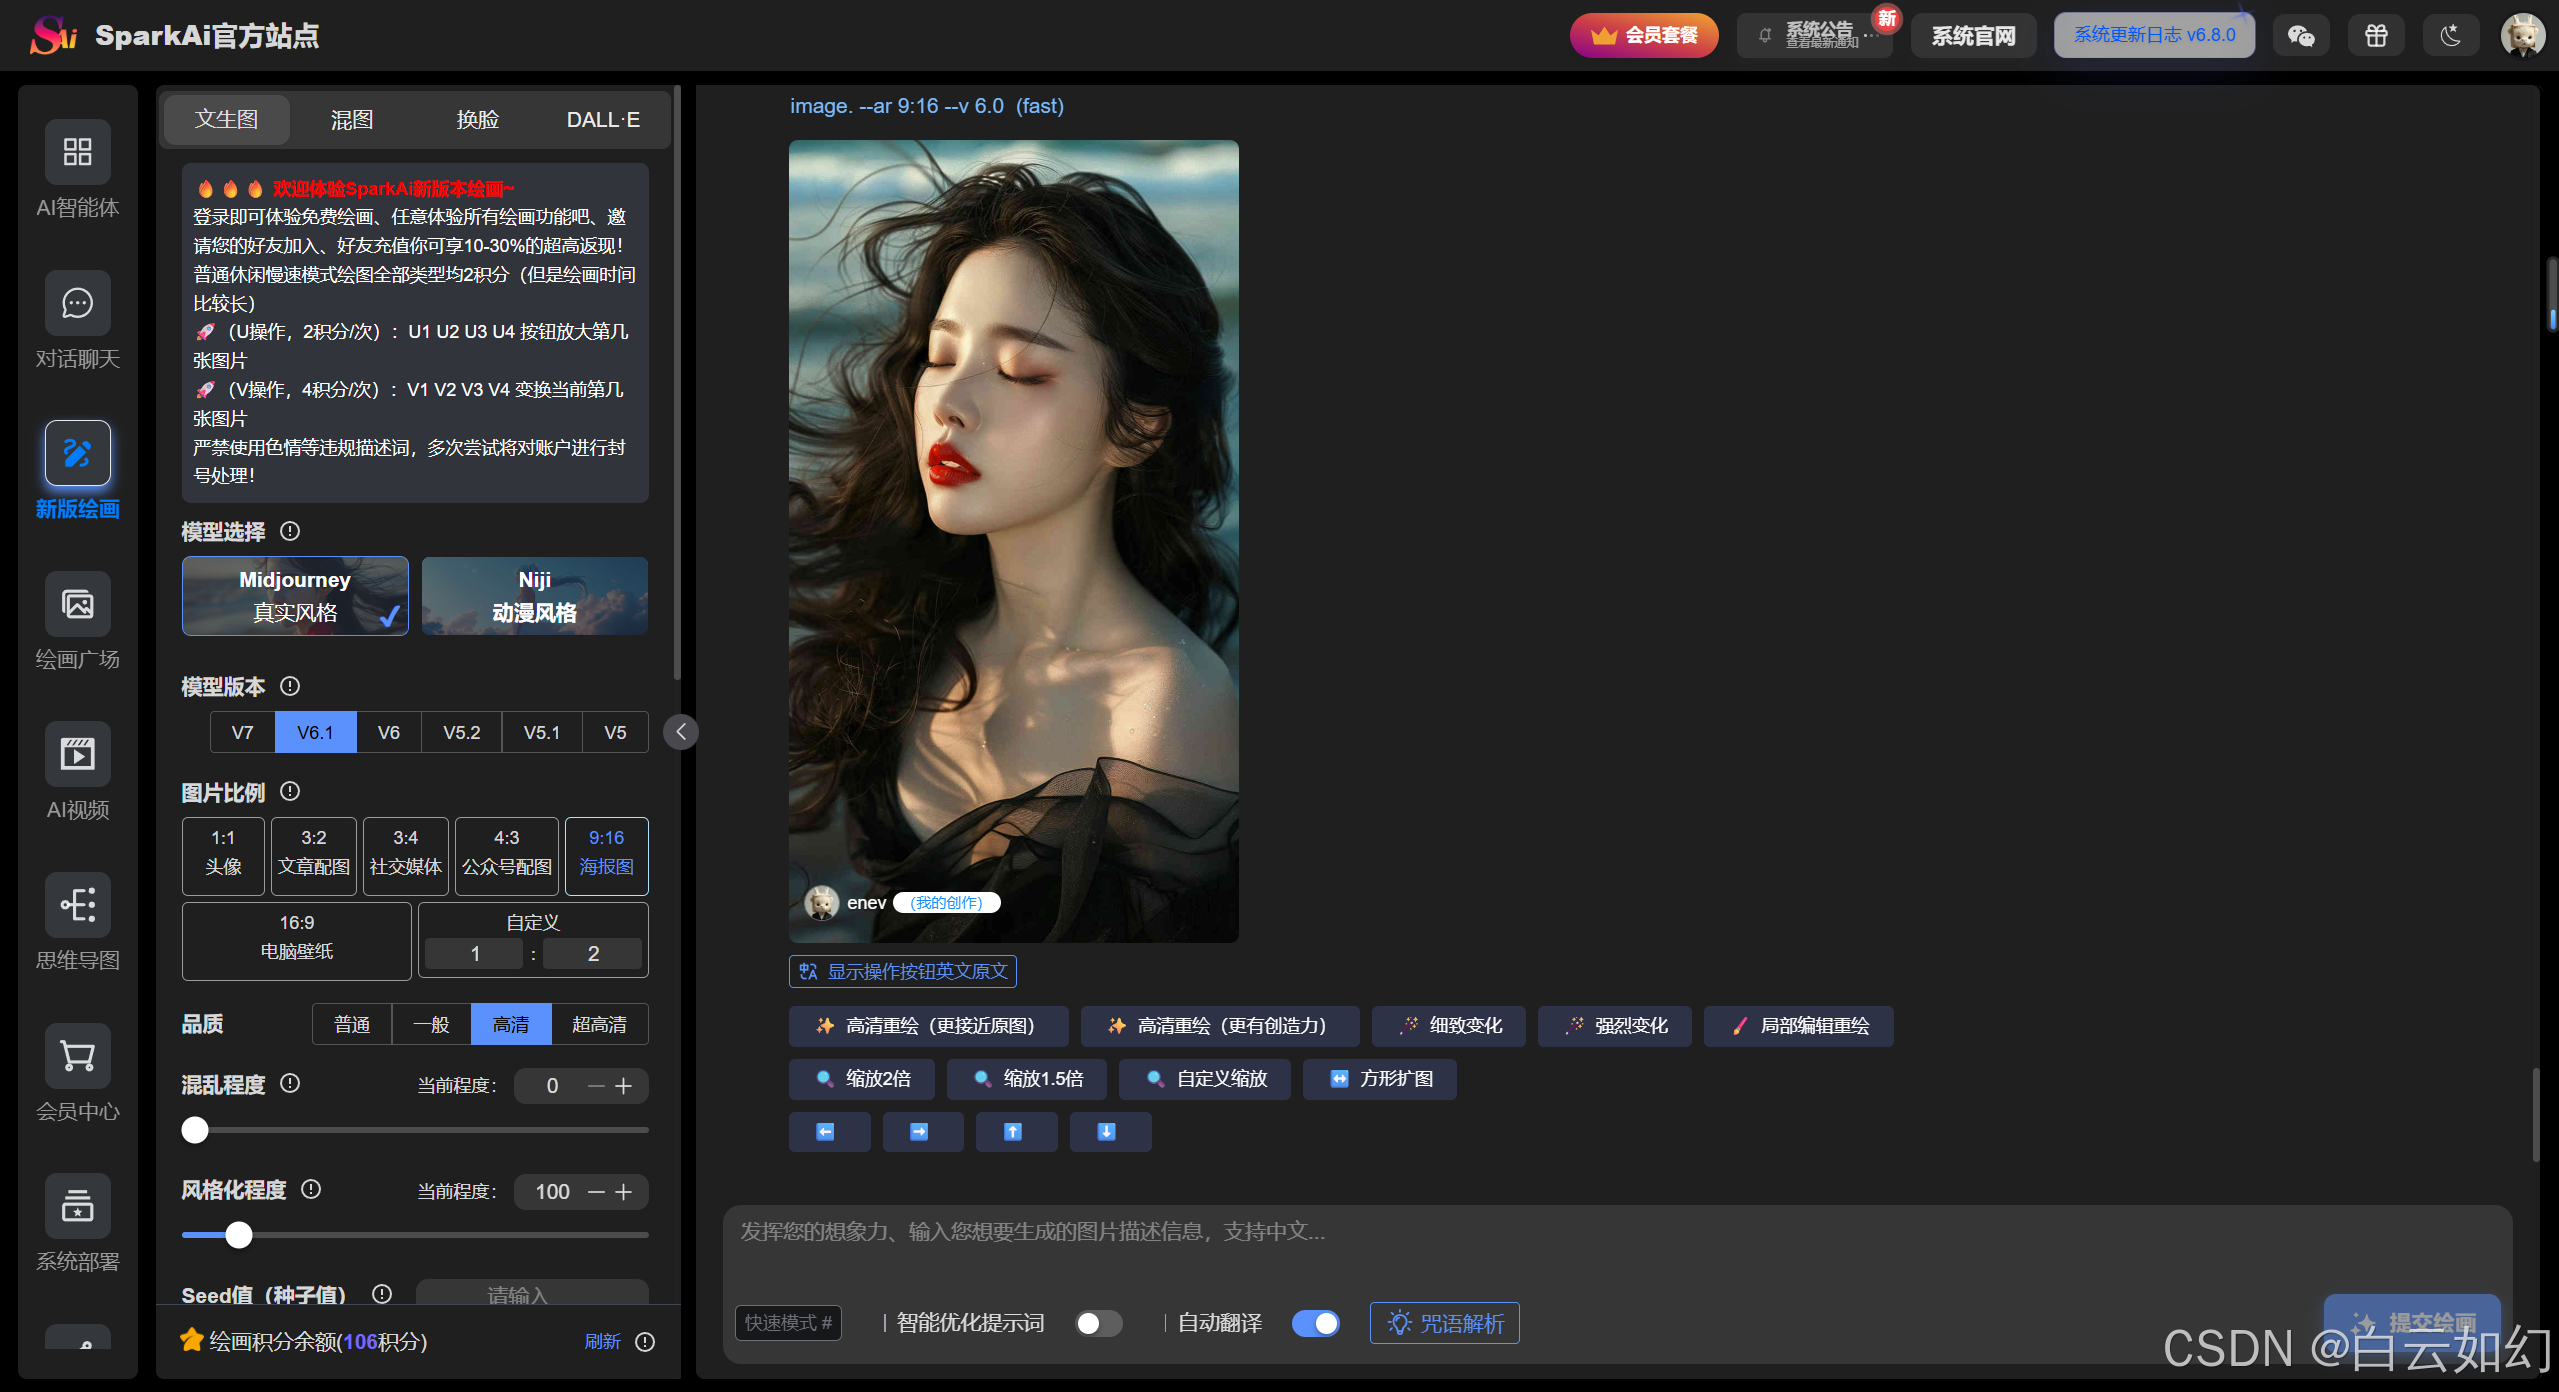Click the 绘画广场 gallery icon

coord(77,604)
